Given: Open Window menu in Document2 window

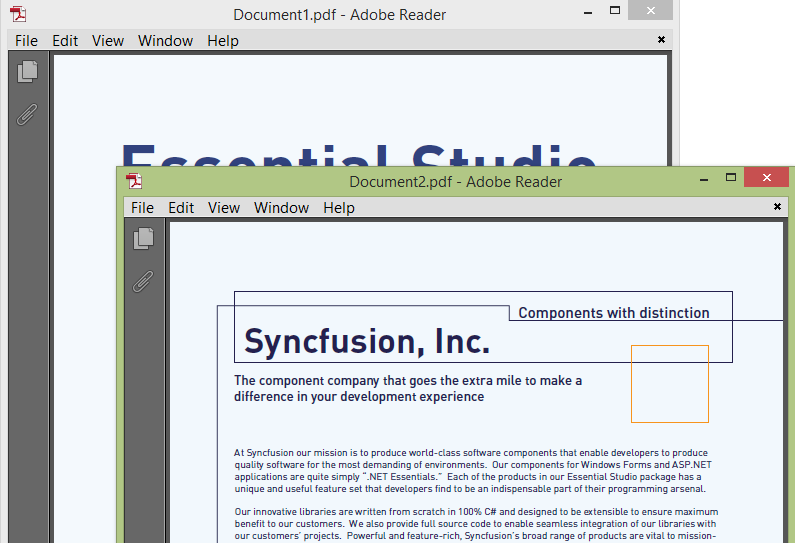Looking at the screenshot, I should pos(281,207).
